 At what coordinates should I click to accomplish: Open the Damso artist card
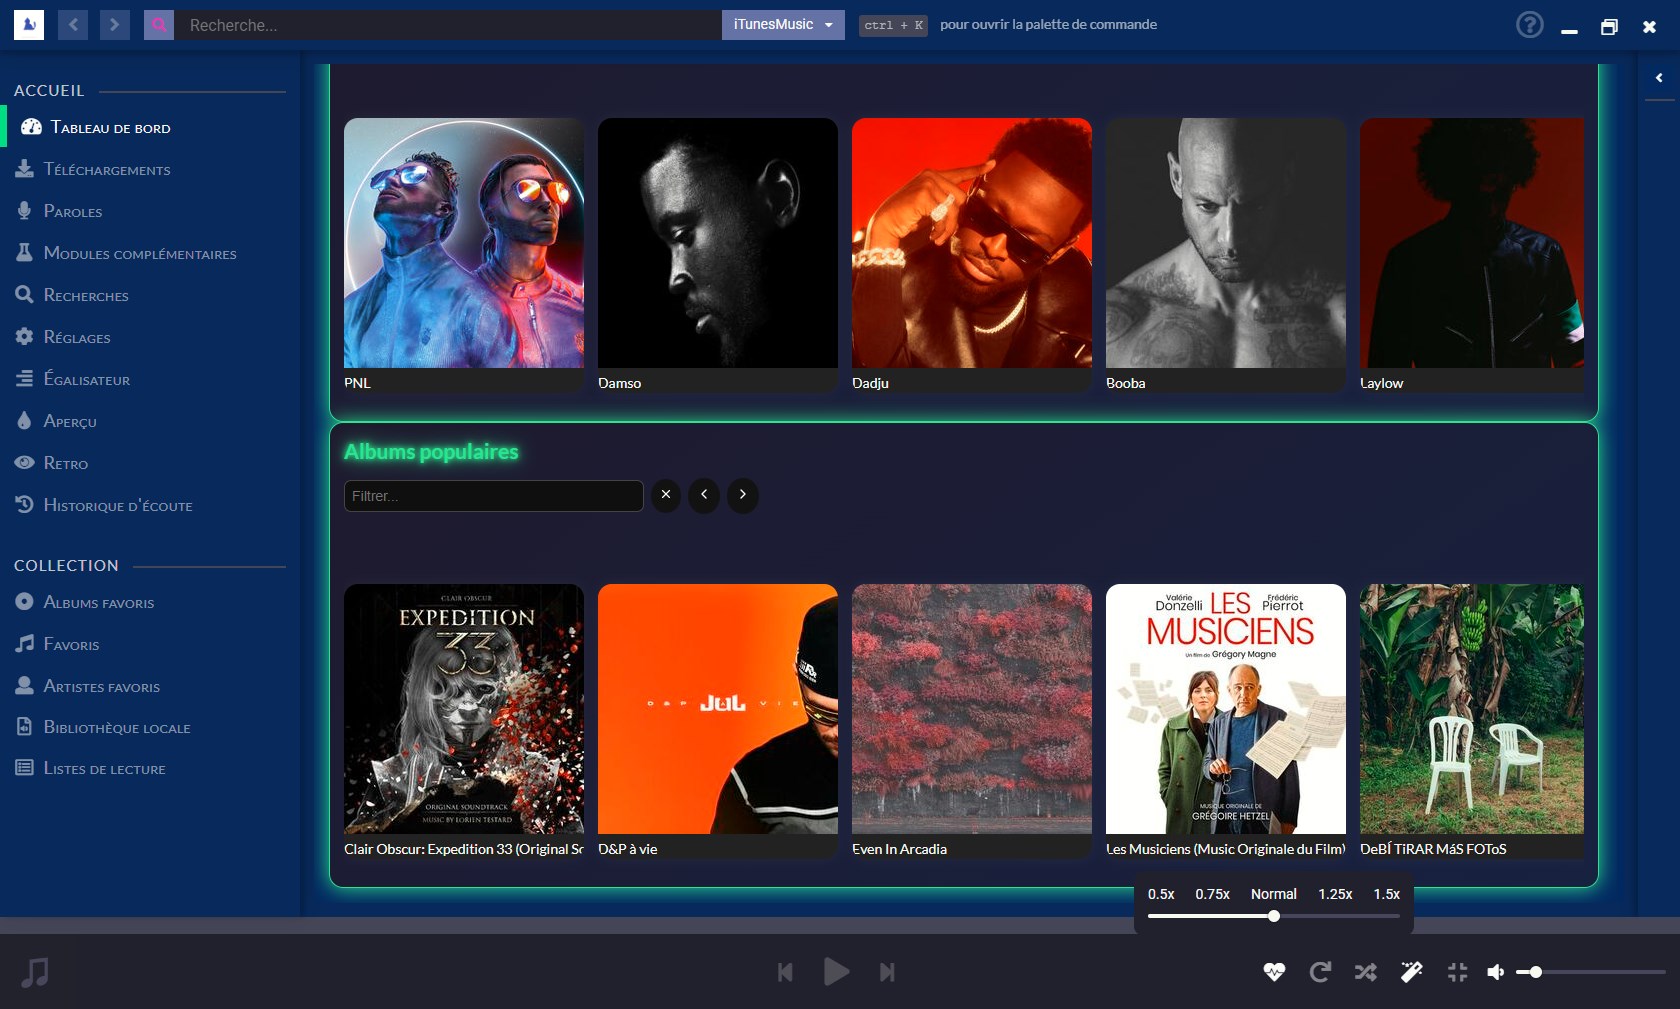[x=718, y=255]
